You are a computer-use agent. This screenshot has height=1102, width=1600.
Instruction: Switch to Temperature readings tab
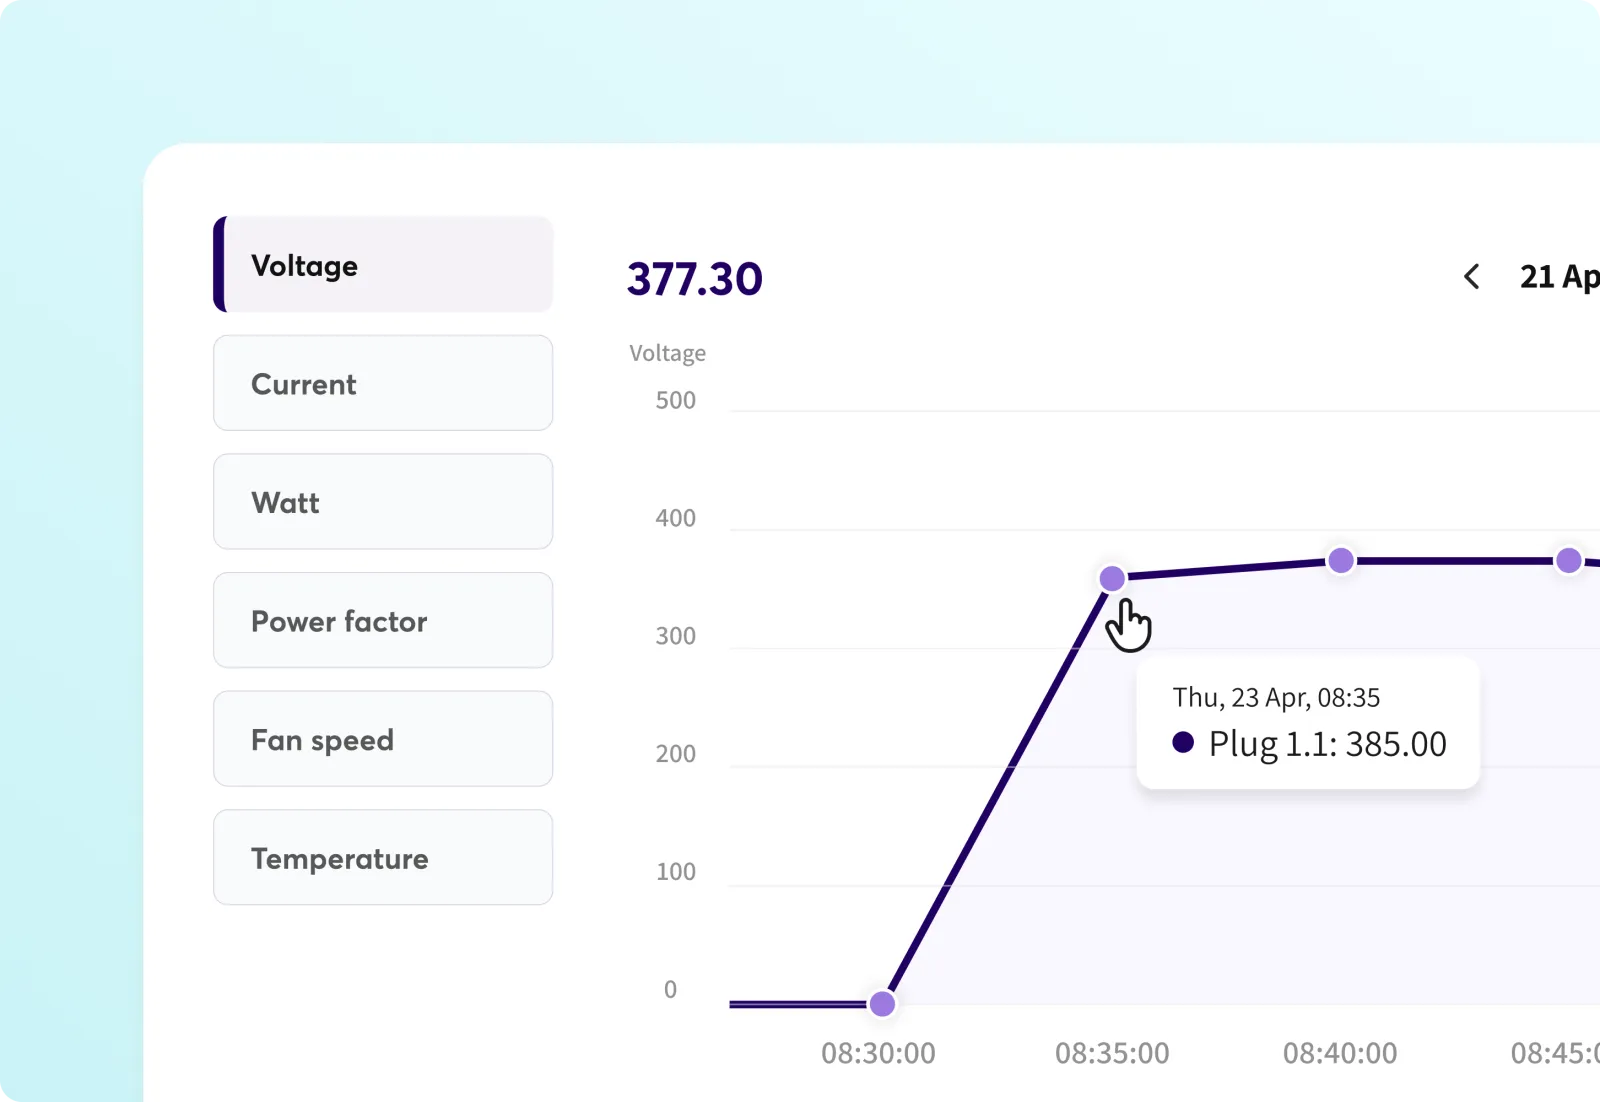(x=383, y=858)
